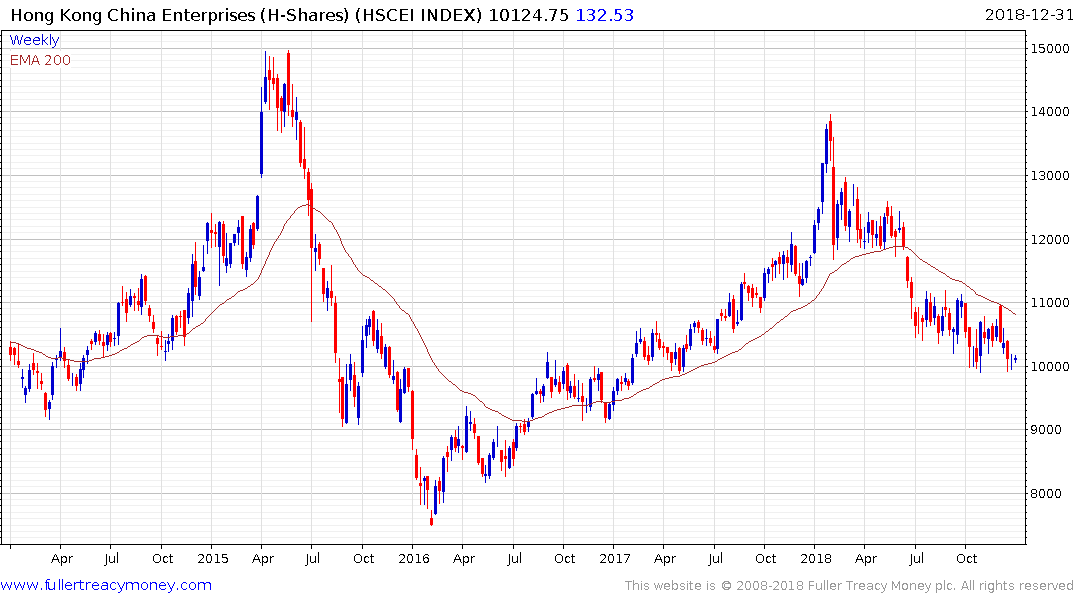Select the 2017 marker on the time axis
The height and width of the screenshot is (600, 1075).
[616, 558]
